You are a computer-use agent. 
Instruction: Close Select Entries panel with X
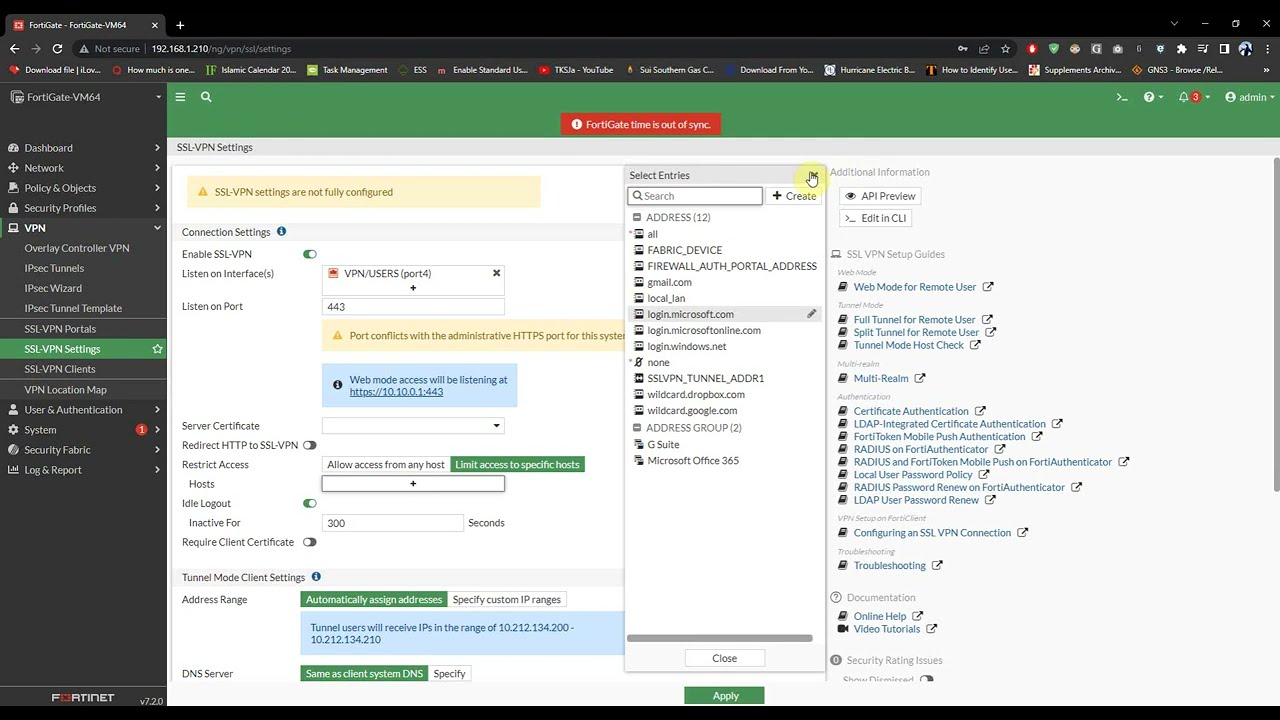click(x=813, y=175)
